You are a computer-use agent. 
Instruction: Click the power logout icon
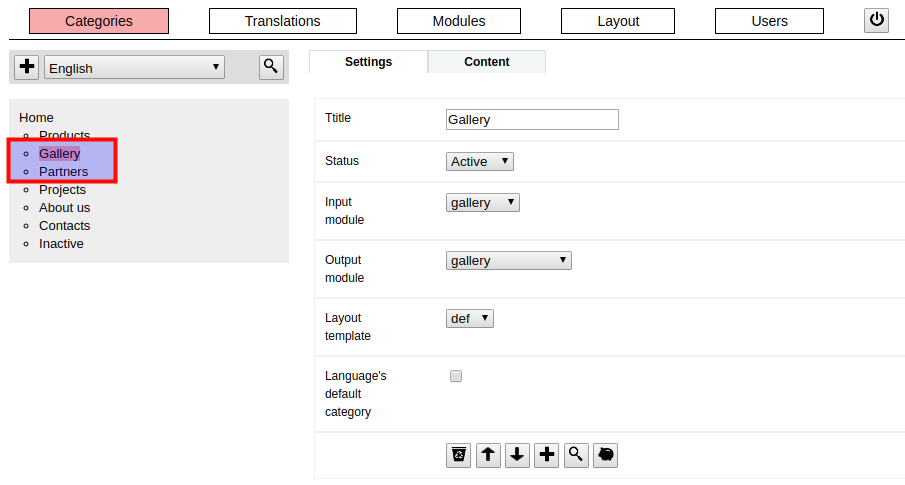point(876,20)
